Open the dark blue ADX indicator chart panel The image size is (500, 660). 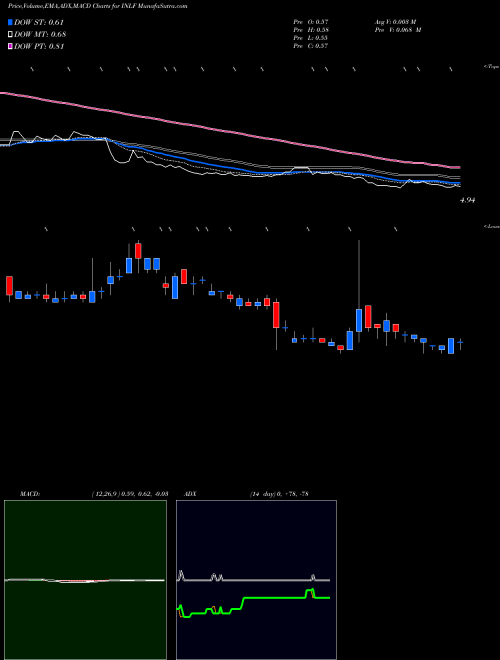click(x=256, y=579)
